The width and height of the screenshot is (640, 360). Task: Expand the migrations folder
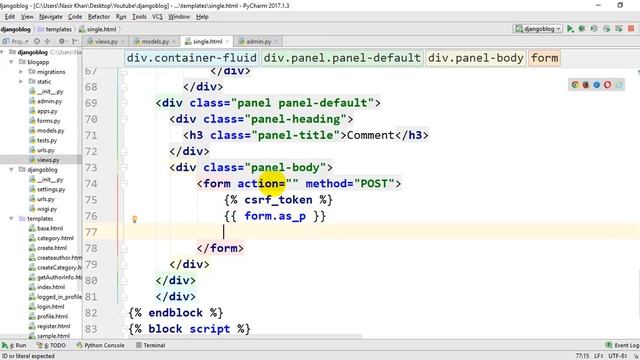coord(21,72)
